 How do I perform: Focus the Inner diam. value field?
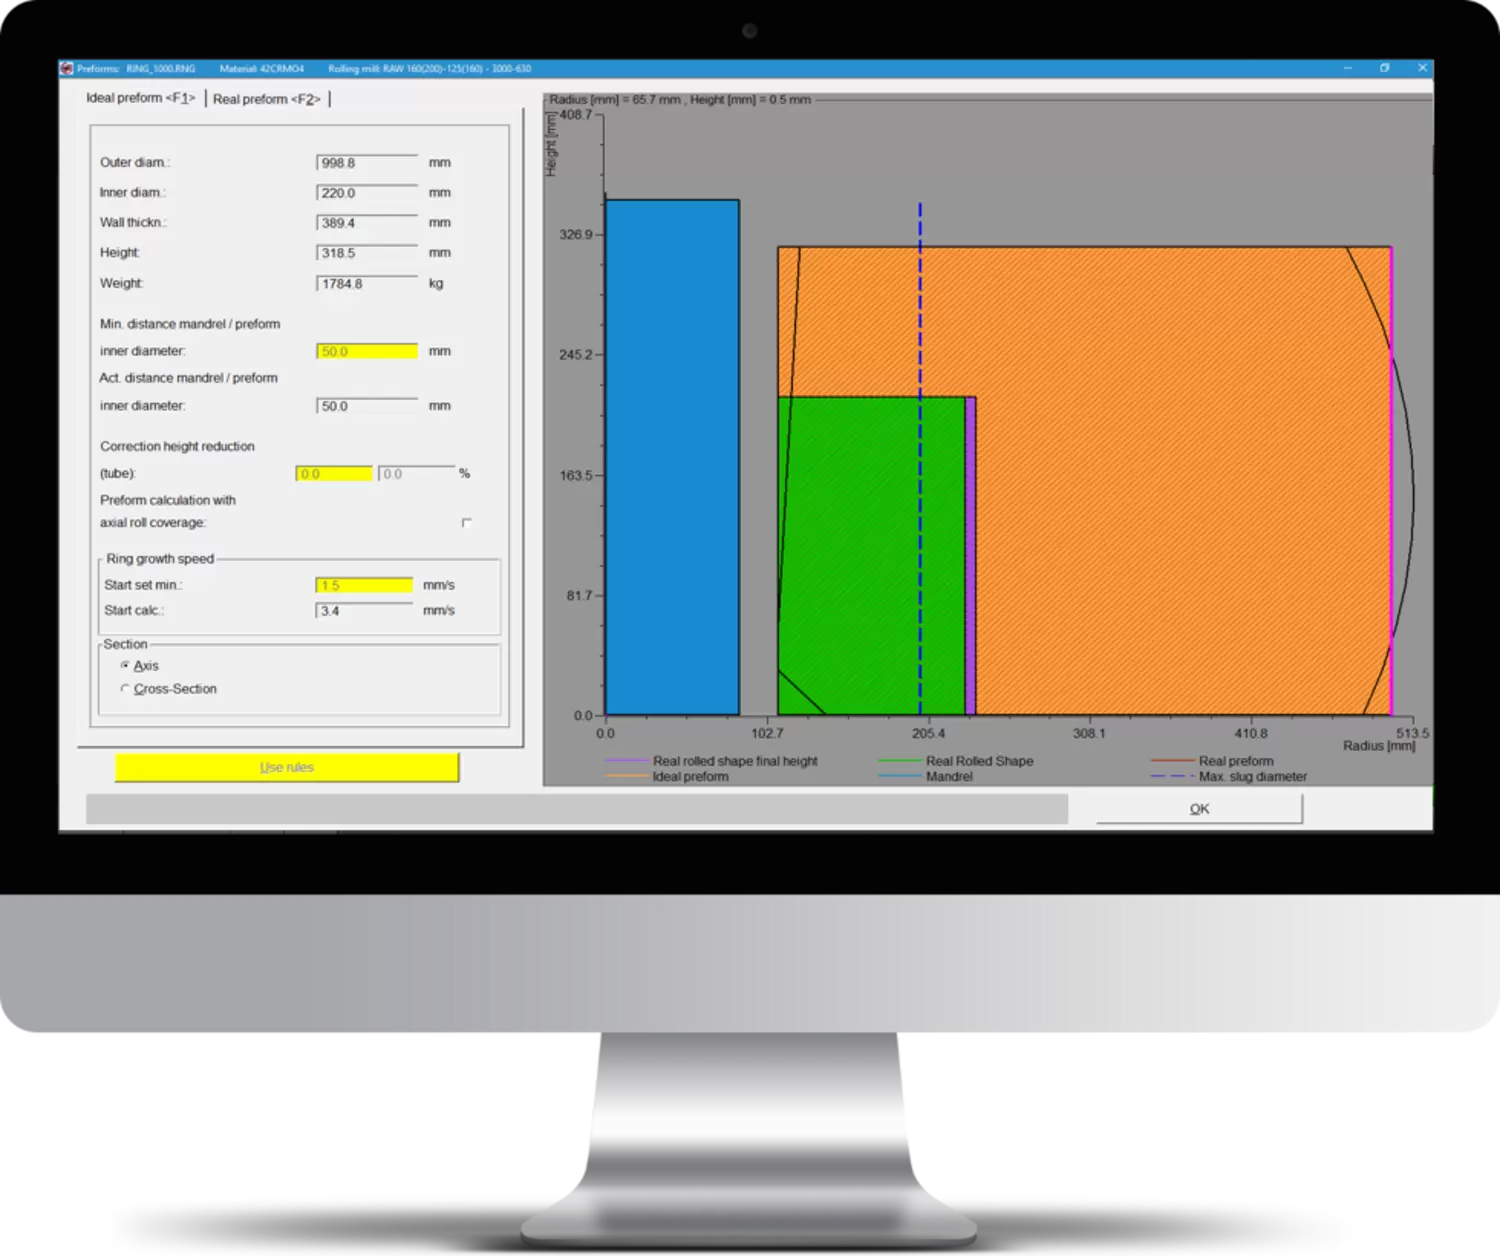366,193
